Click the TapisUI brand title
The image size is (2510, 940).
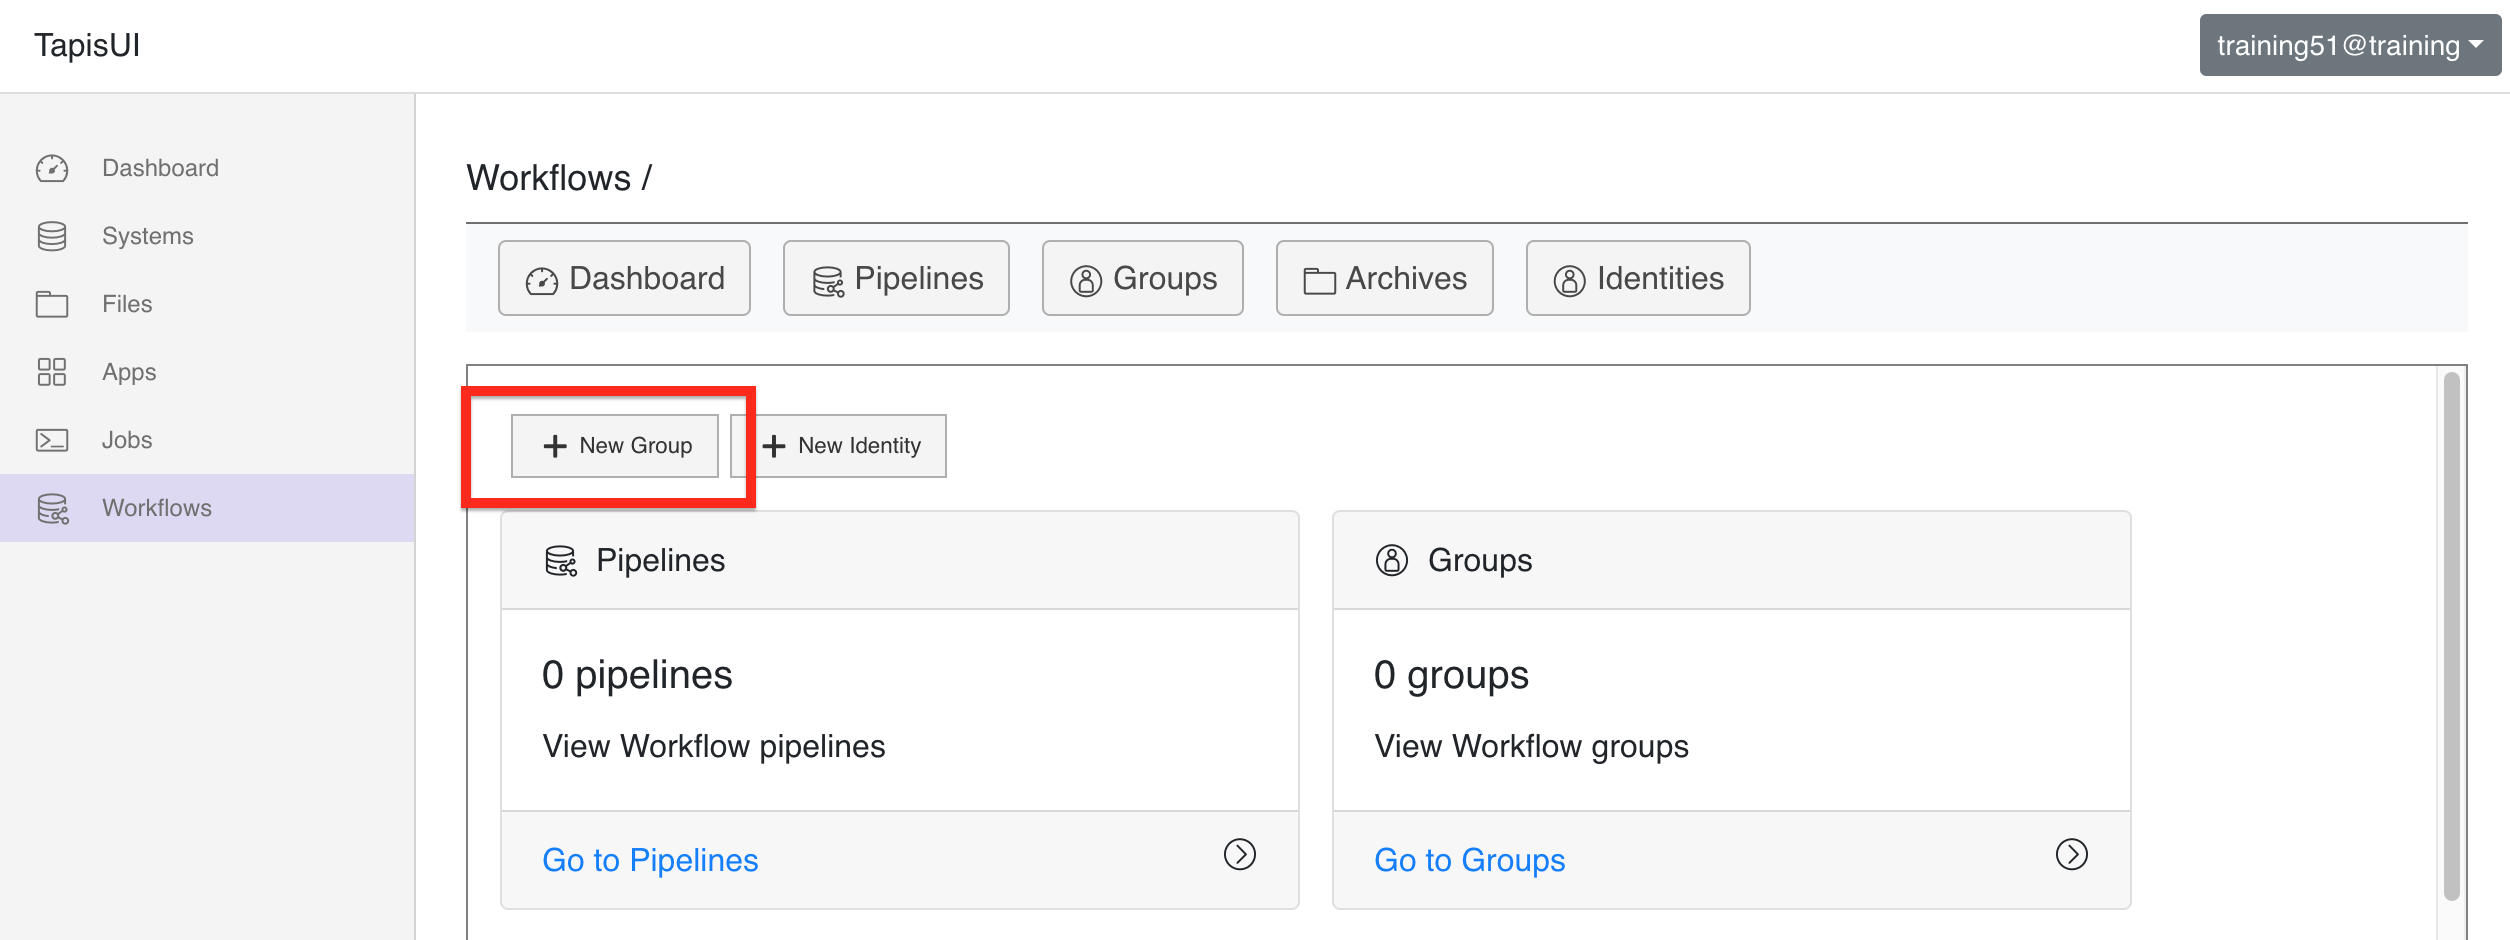87,46
